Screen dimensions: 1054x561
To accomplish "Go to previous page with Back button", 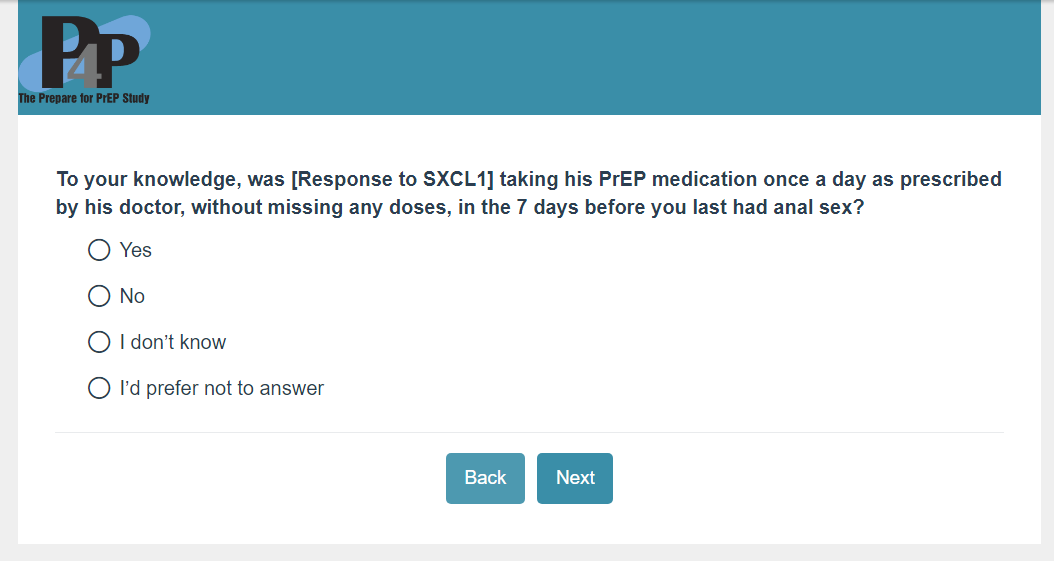I will (485, 478).
